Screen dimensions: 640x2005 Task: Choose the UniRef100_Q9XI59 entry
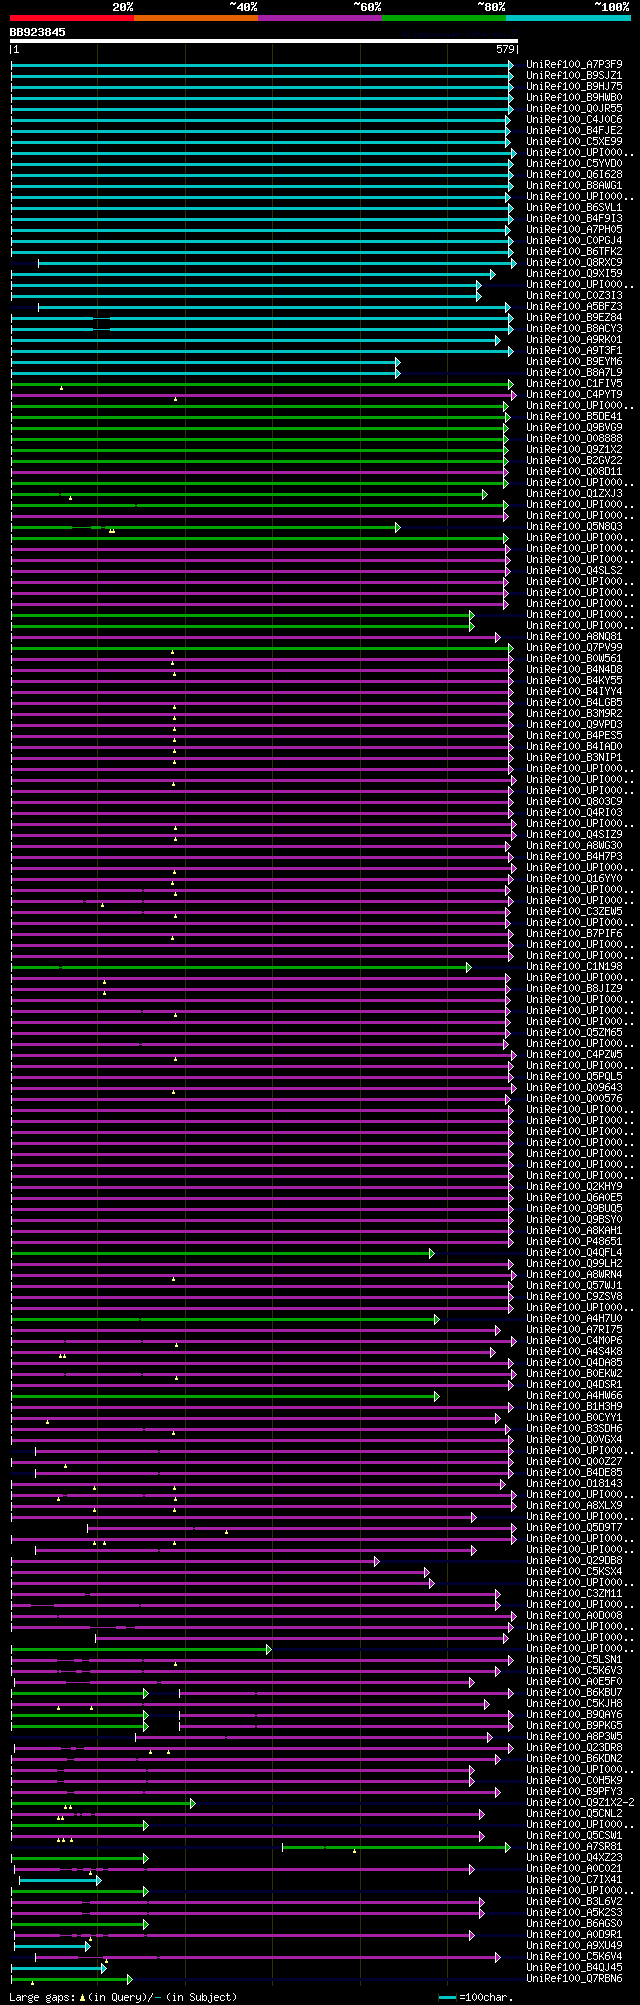[574, 273]
